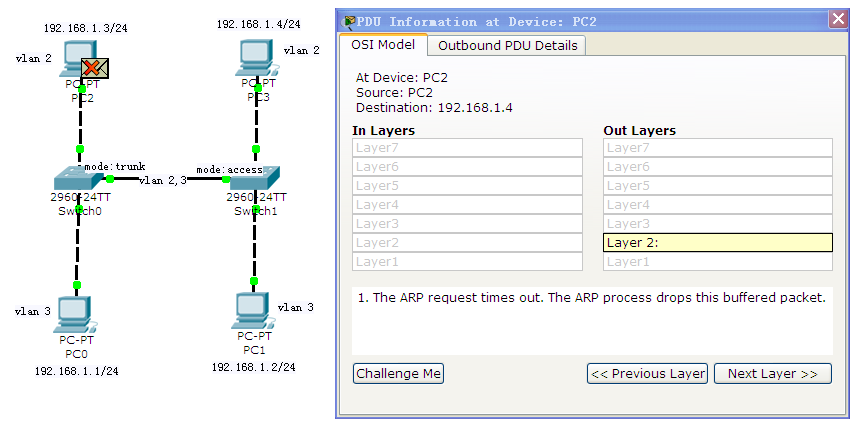Select the Switch1 device icon
859x432 pixels.
[254, 180]
